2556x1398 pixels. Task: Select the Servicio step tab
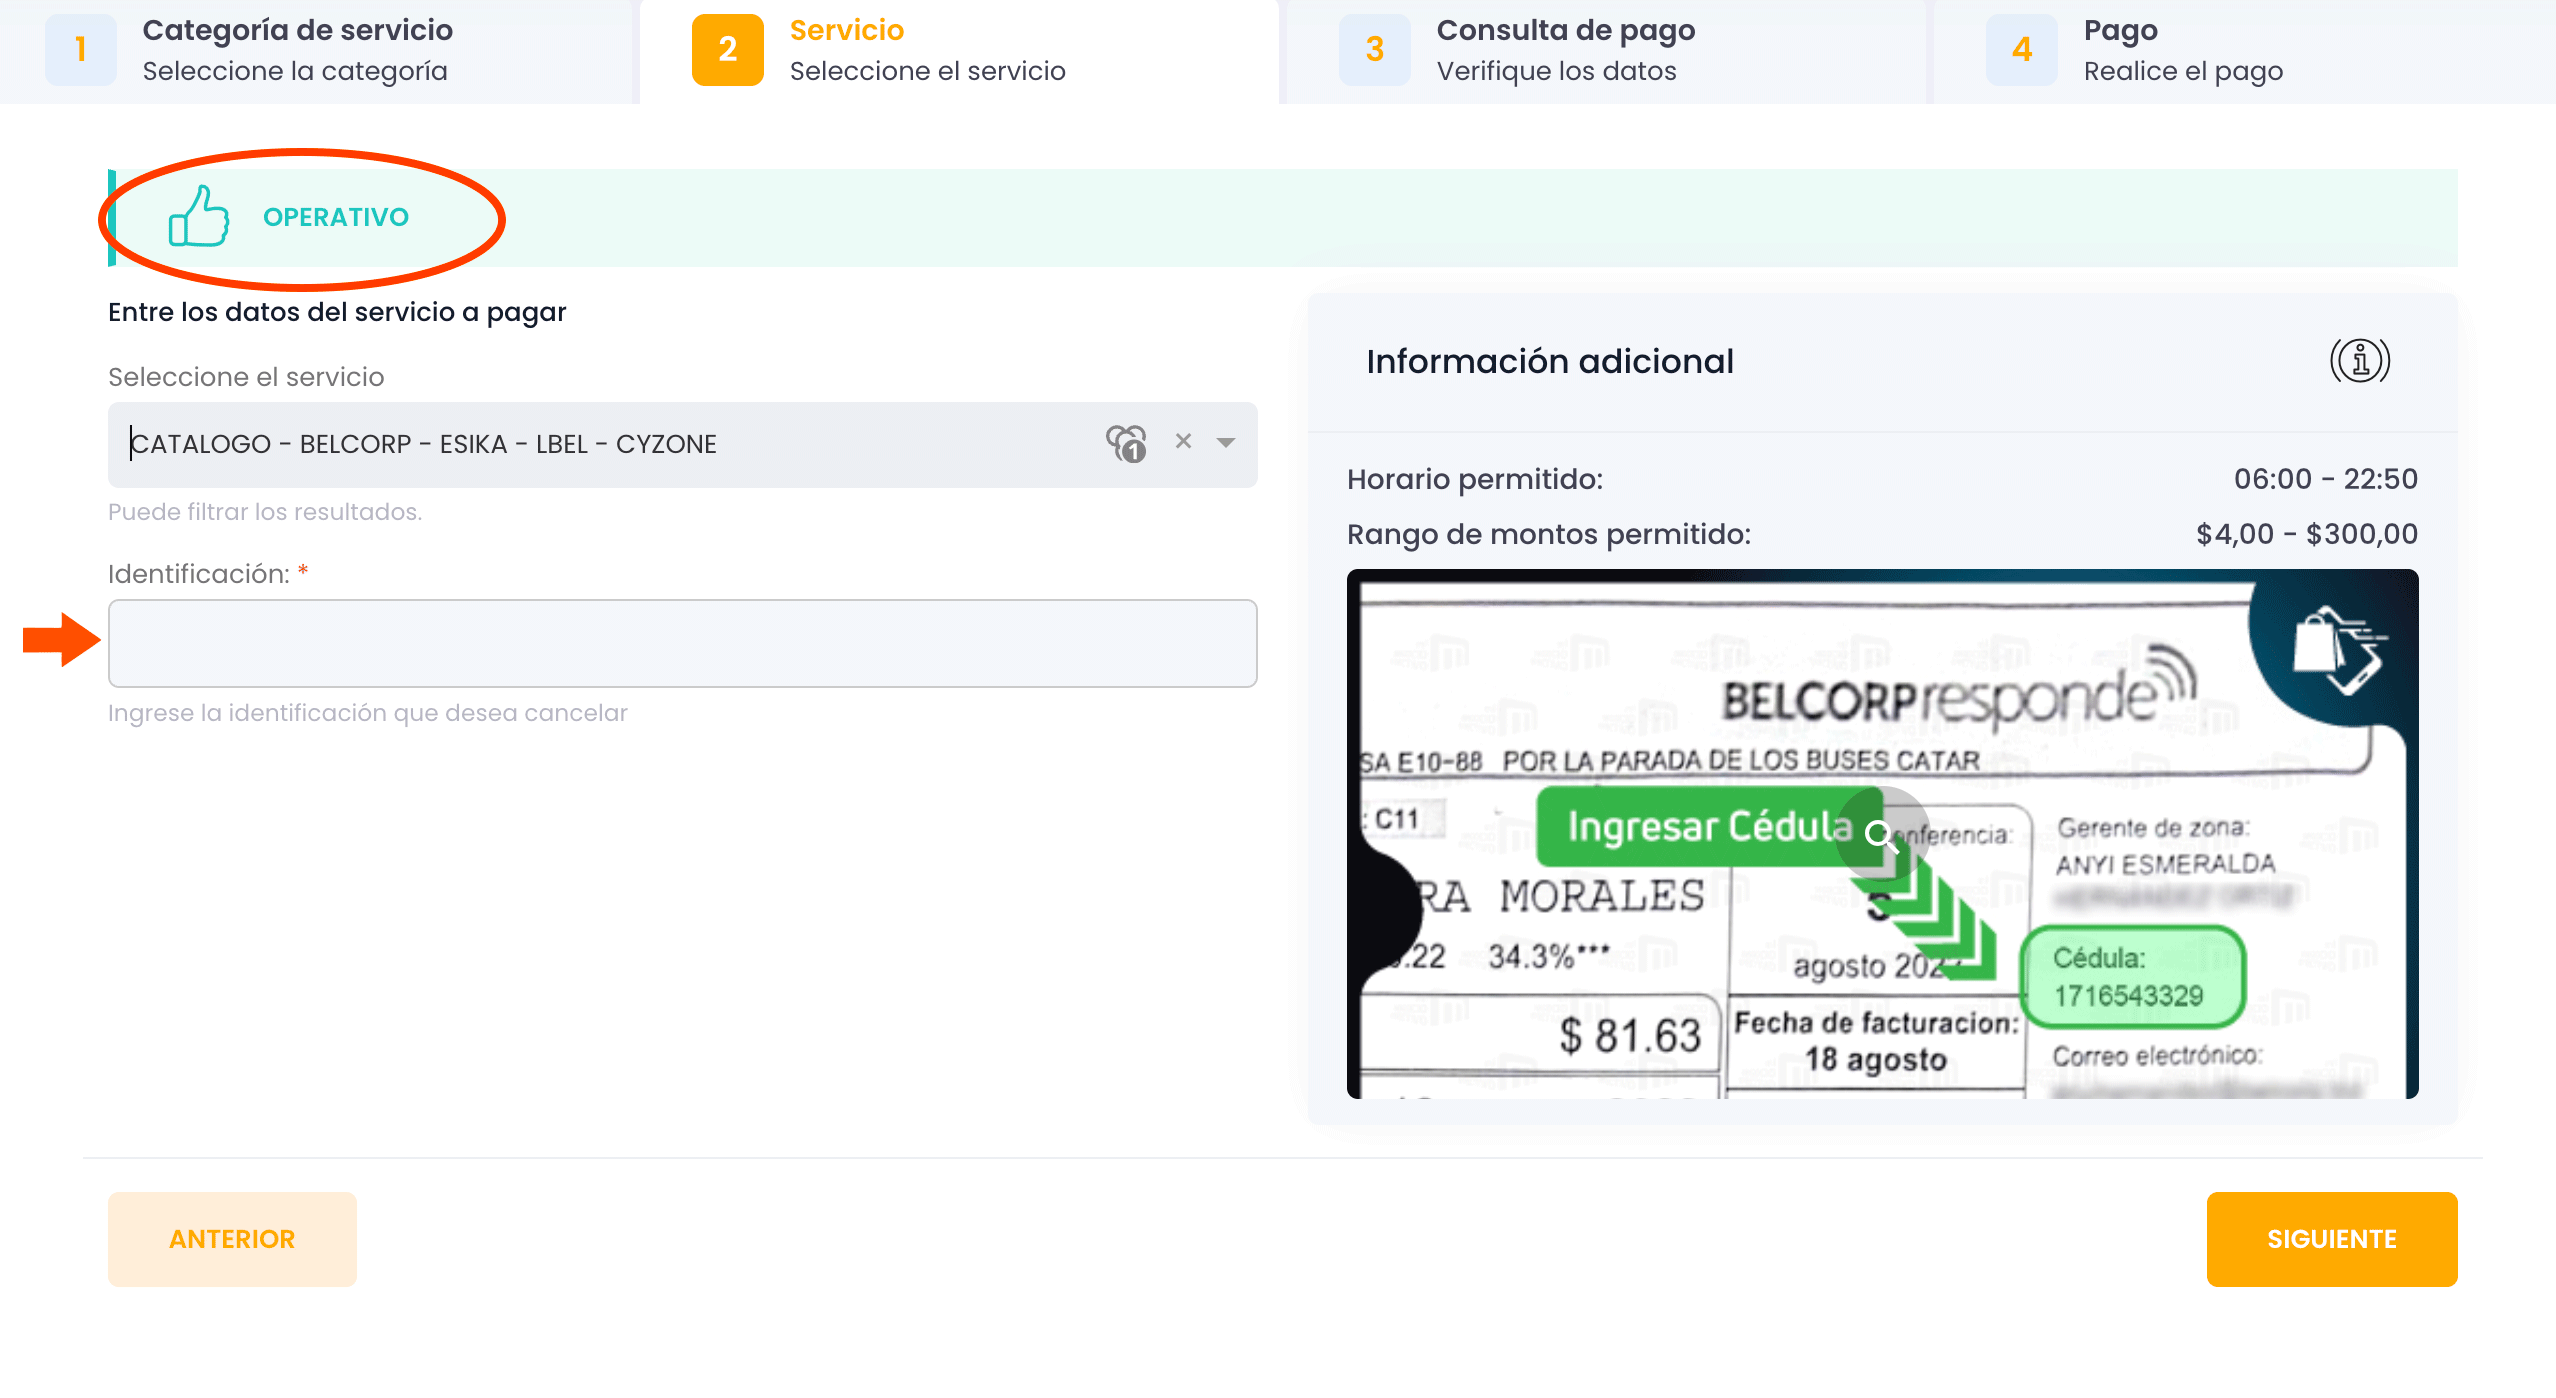tap(959, 50)
